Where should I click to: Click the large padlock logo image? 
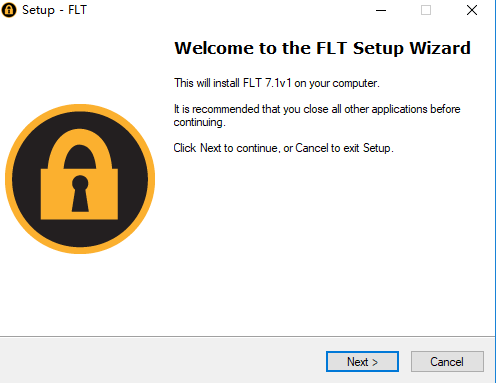coord(80,179)
